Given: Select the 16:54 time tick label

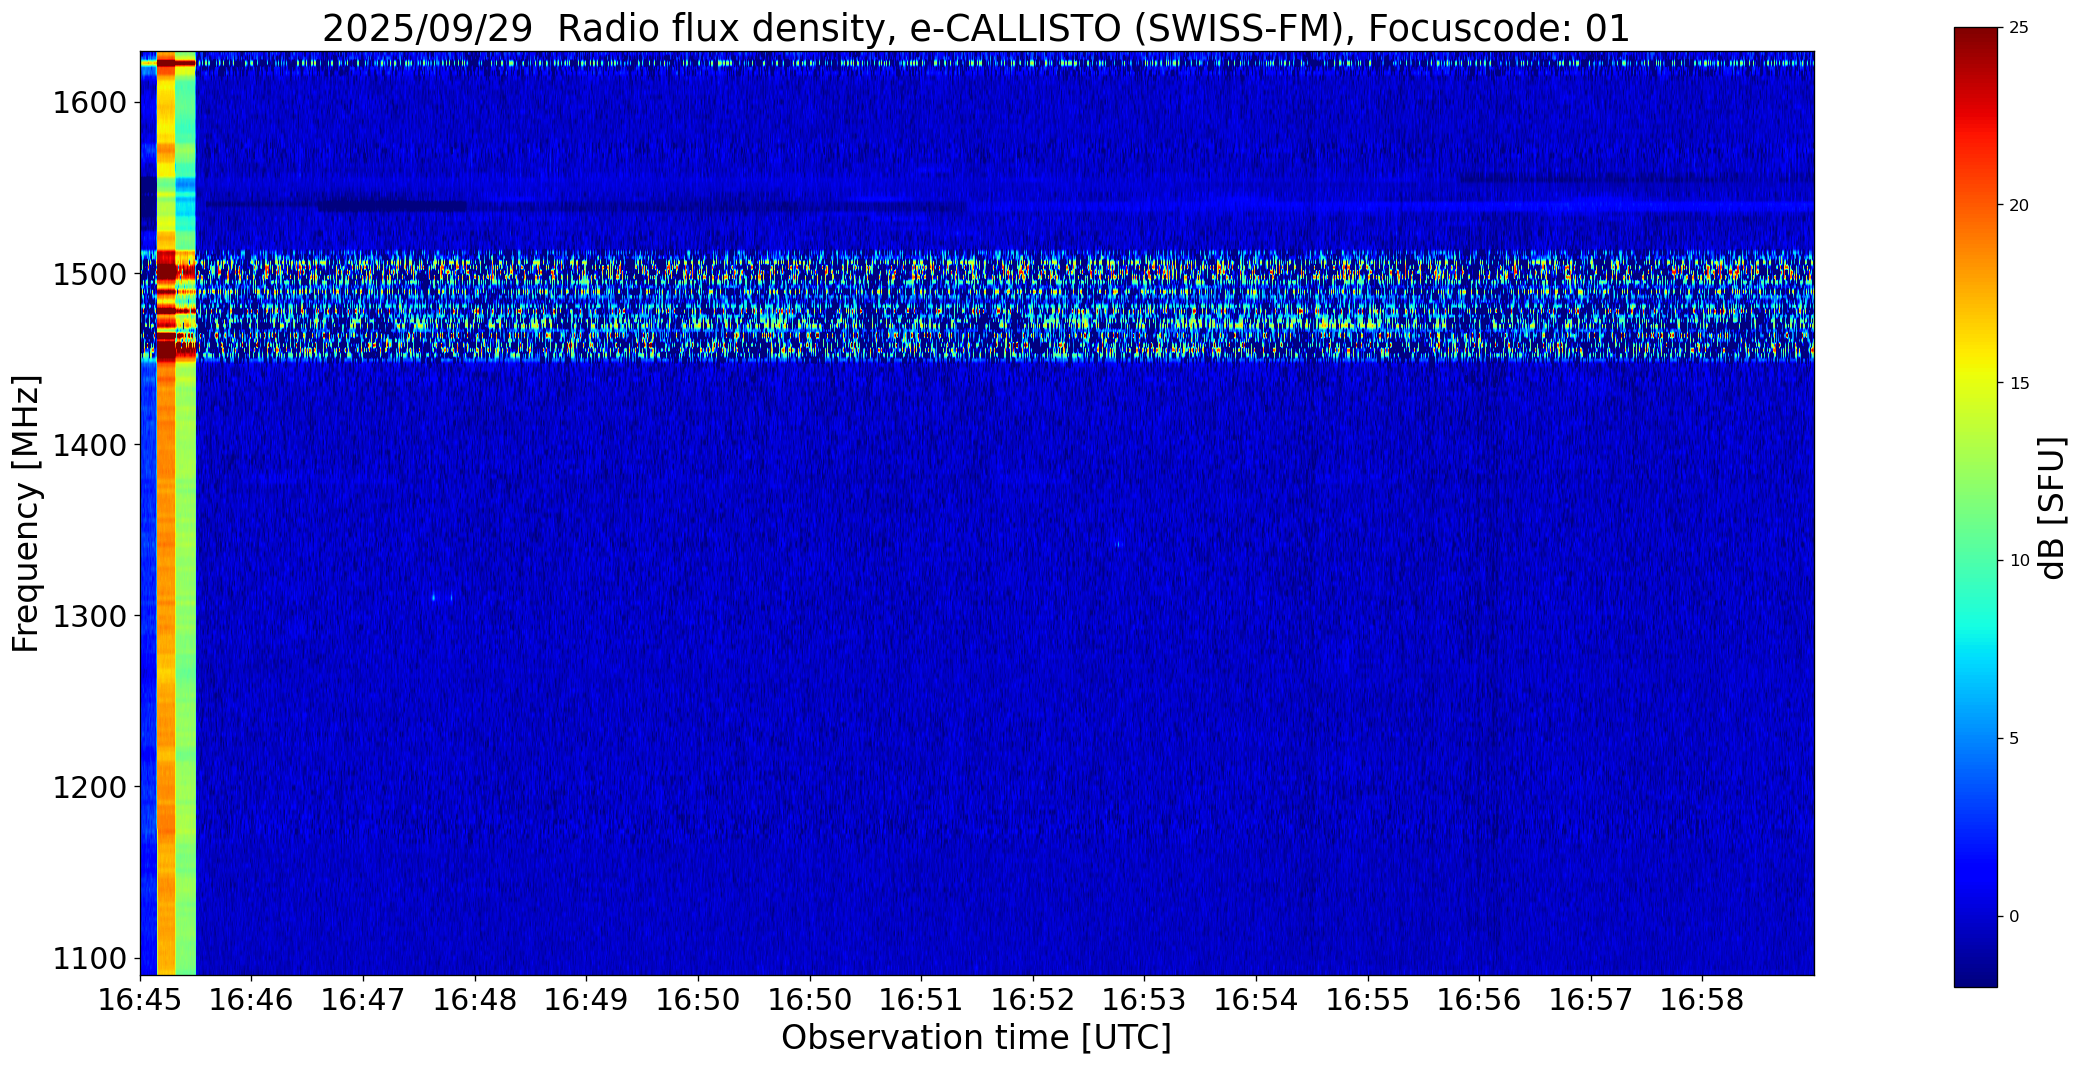Looking at the screenshot, I should click(x=1256, y=999).
